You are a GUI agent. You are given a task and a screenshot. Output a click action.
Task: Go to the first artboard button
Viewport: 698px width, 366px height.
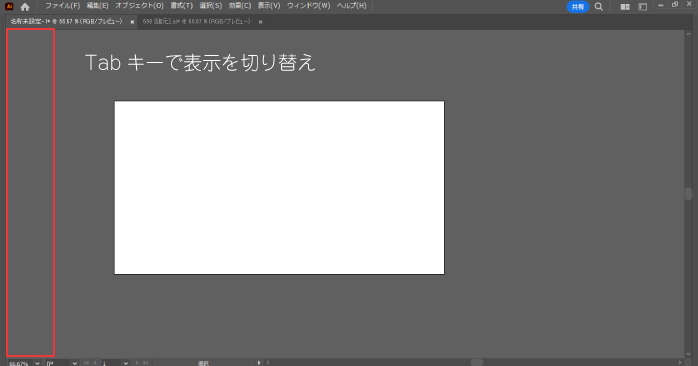point(86,363)
